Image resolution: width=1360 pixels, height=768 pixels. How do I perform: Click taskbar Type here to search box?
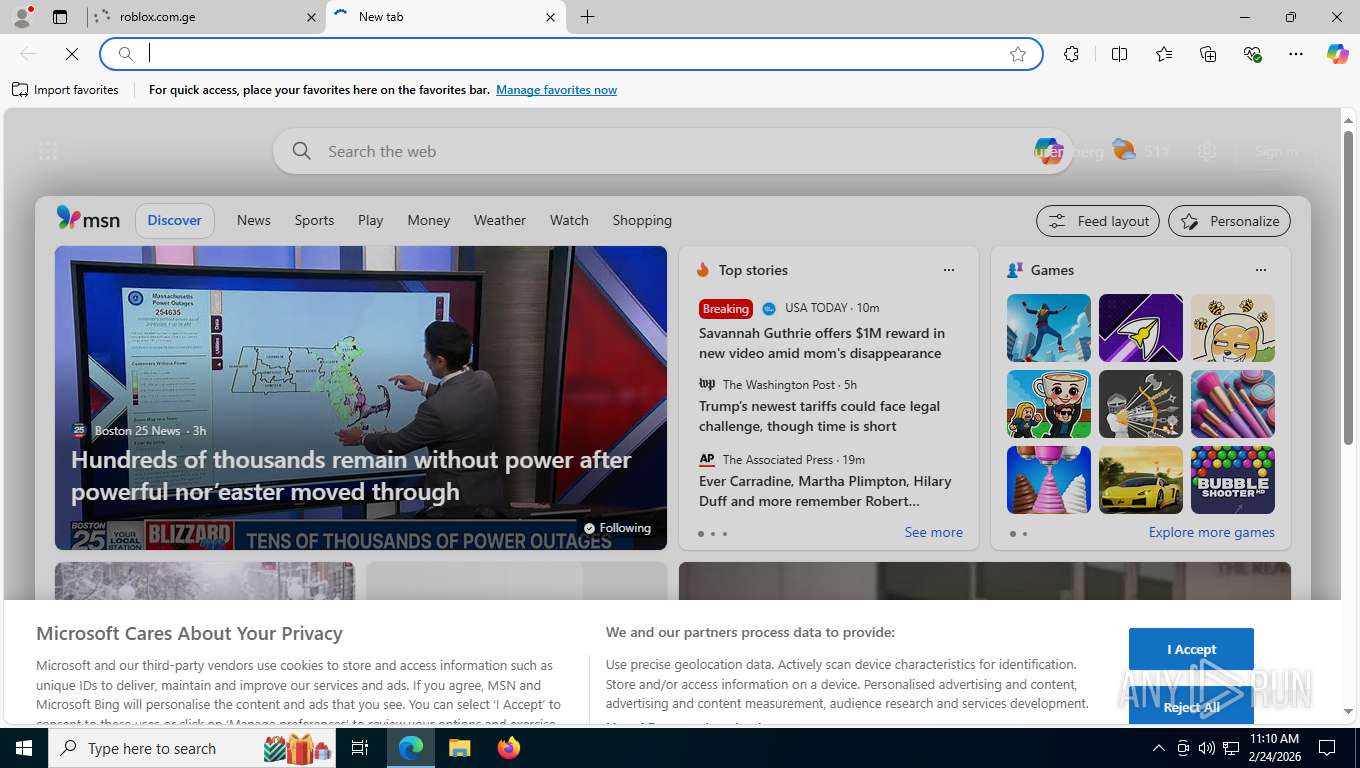[192, 748]
